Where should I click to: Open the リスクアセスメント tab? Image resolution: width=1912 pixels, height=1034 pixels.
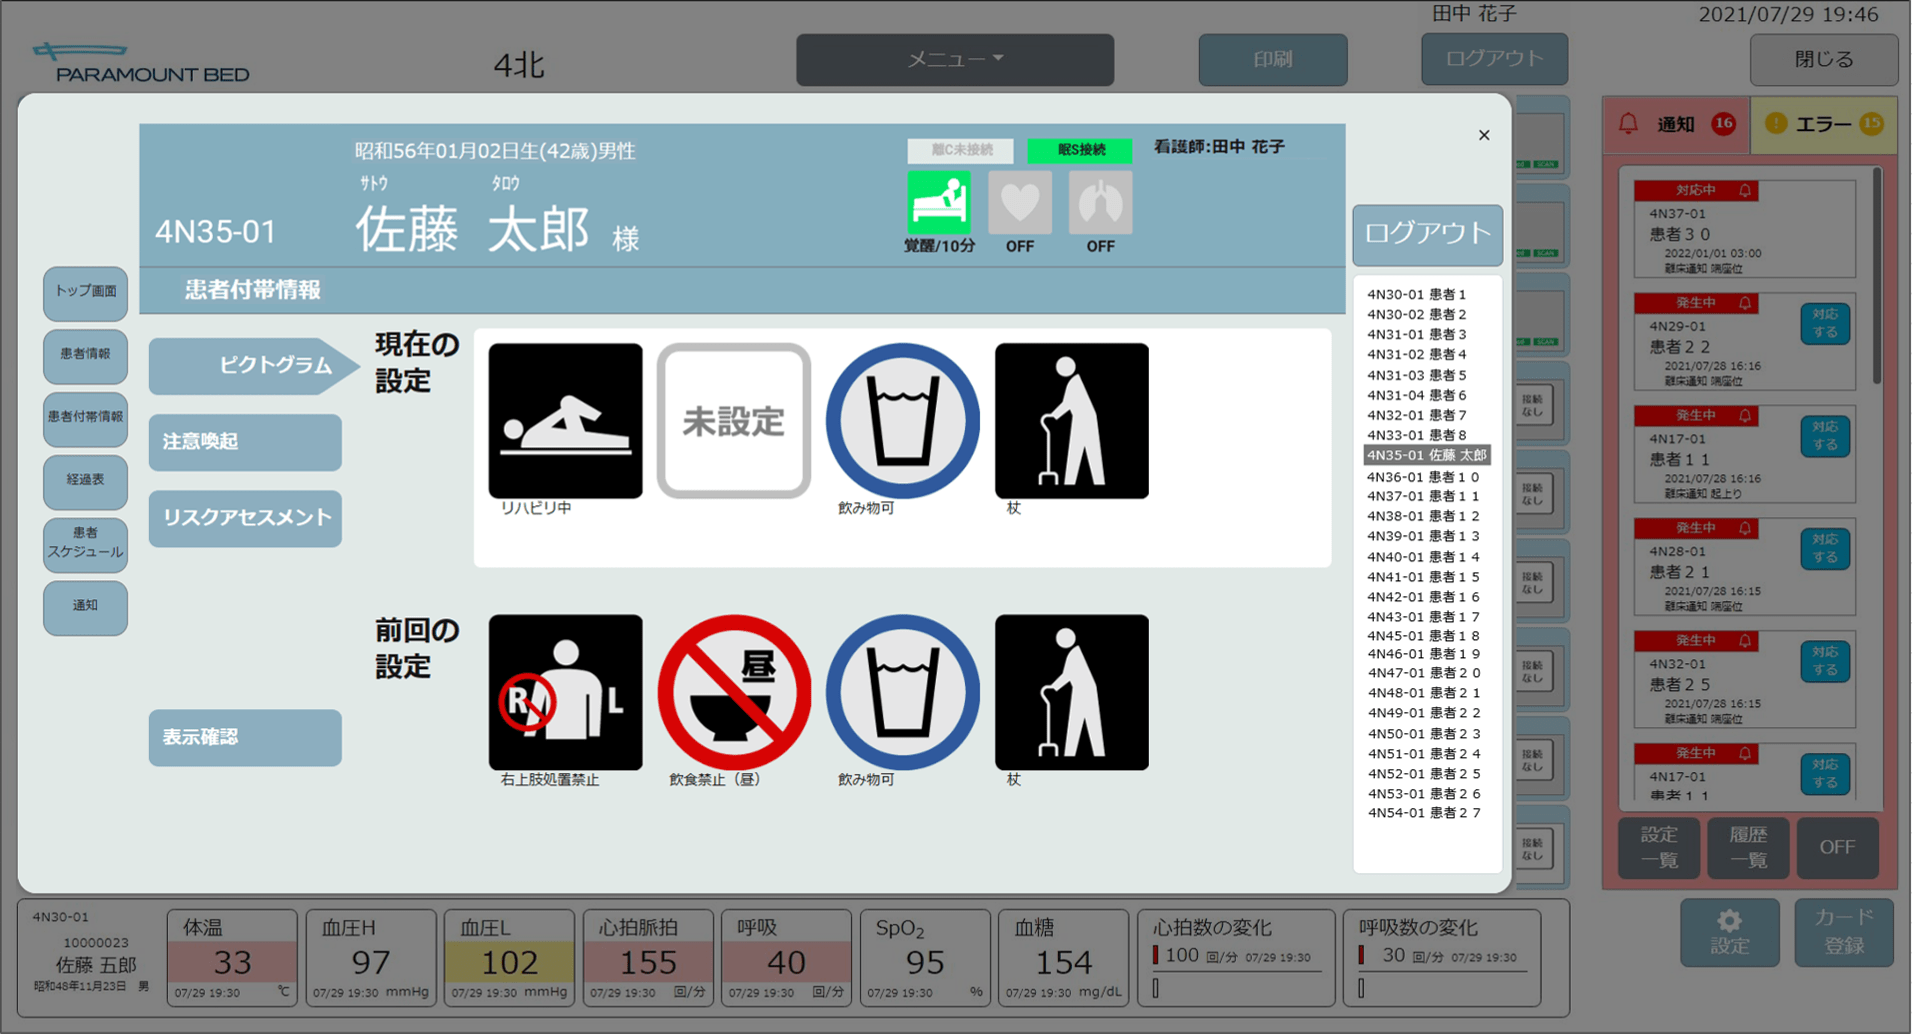tap(245, 518)
